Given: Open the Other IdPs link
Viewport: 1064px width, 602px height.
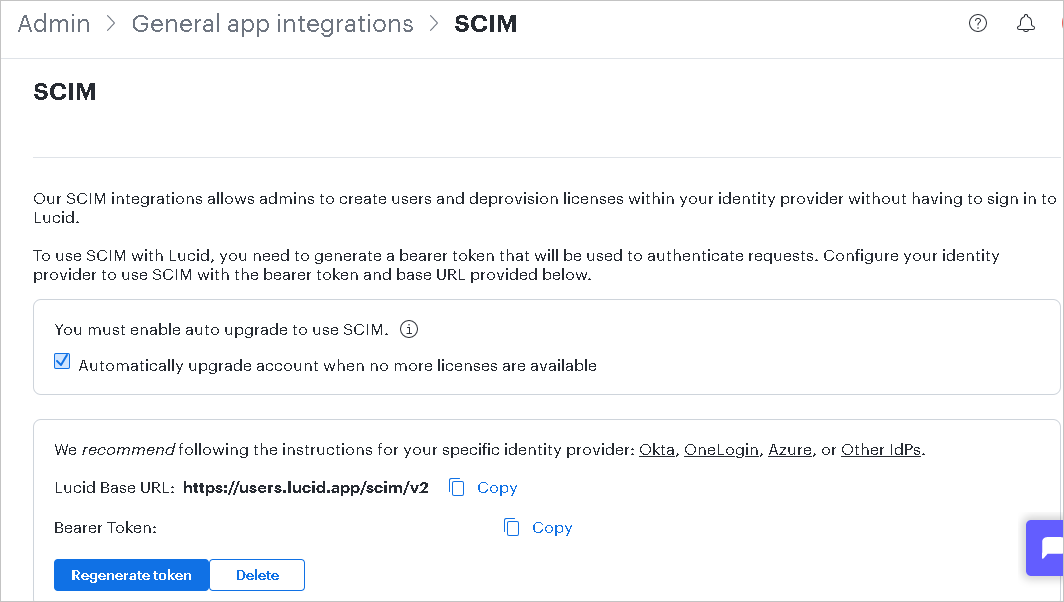Looking at the screenshot, I should (x=881, y=450).
